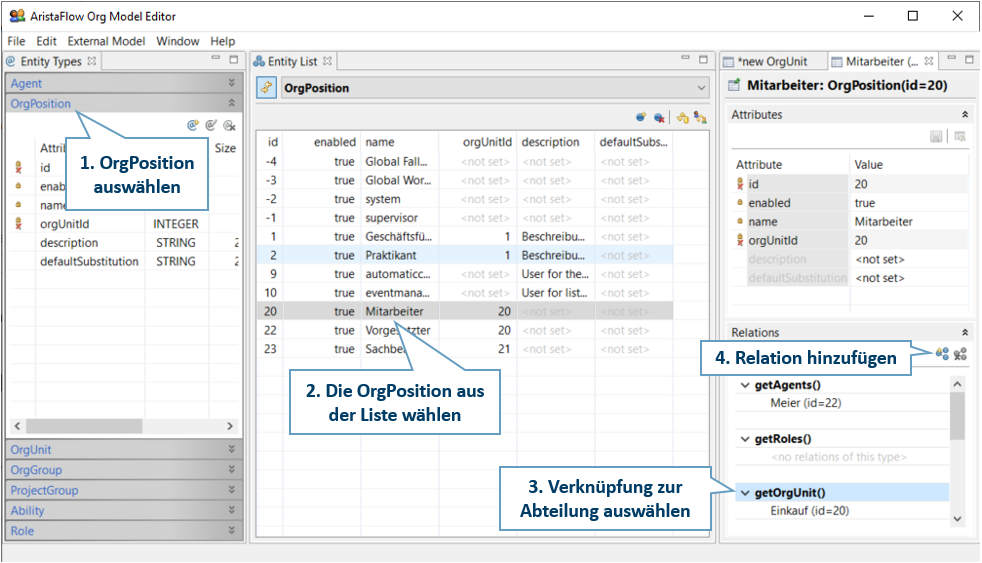Screen dimensions: 982x563
Task: Select the eventmana... row with id 10
Action: click(465, 292)
